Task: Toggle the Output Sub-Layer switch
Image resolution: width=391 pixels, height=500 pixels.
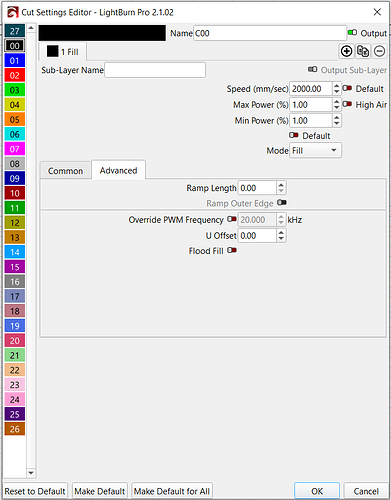Action: pos(312,69)
